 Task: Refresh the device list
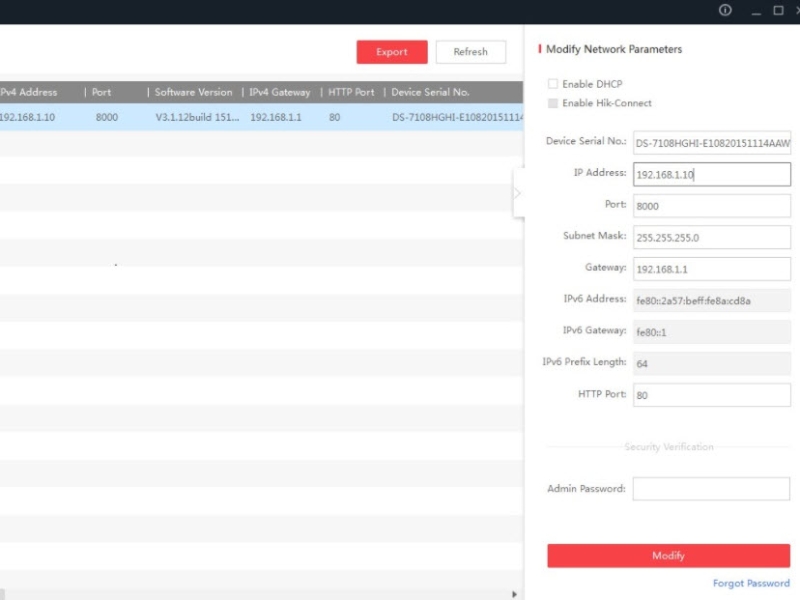(x=470, y=52)
